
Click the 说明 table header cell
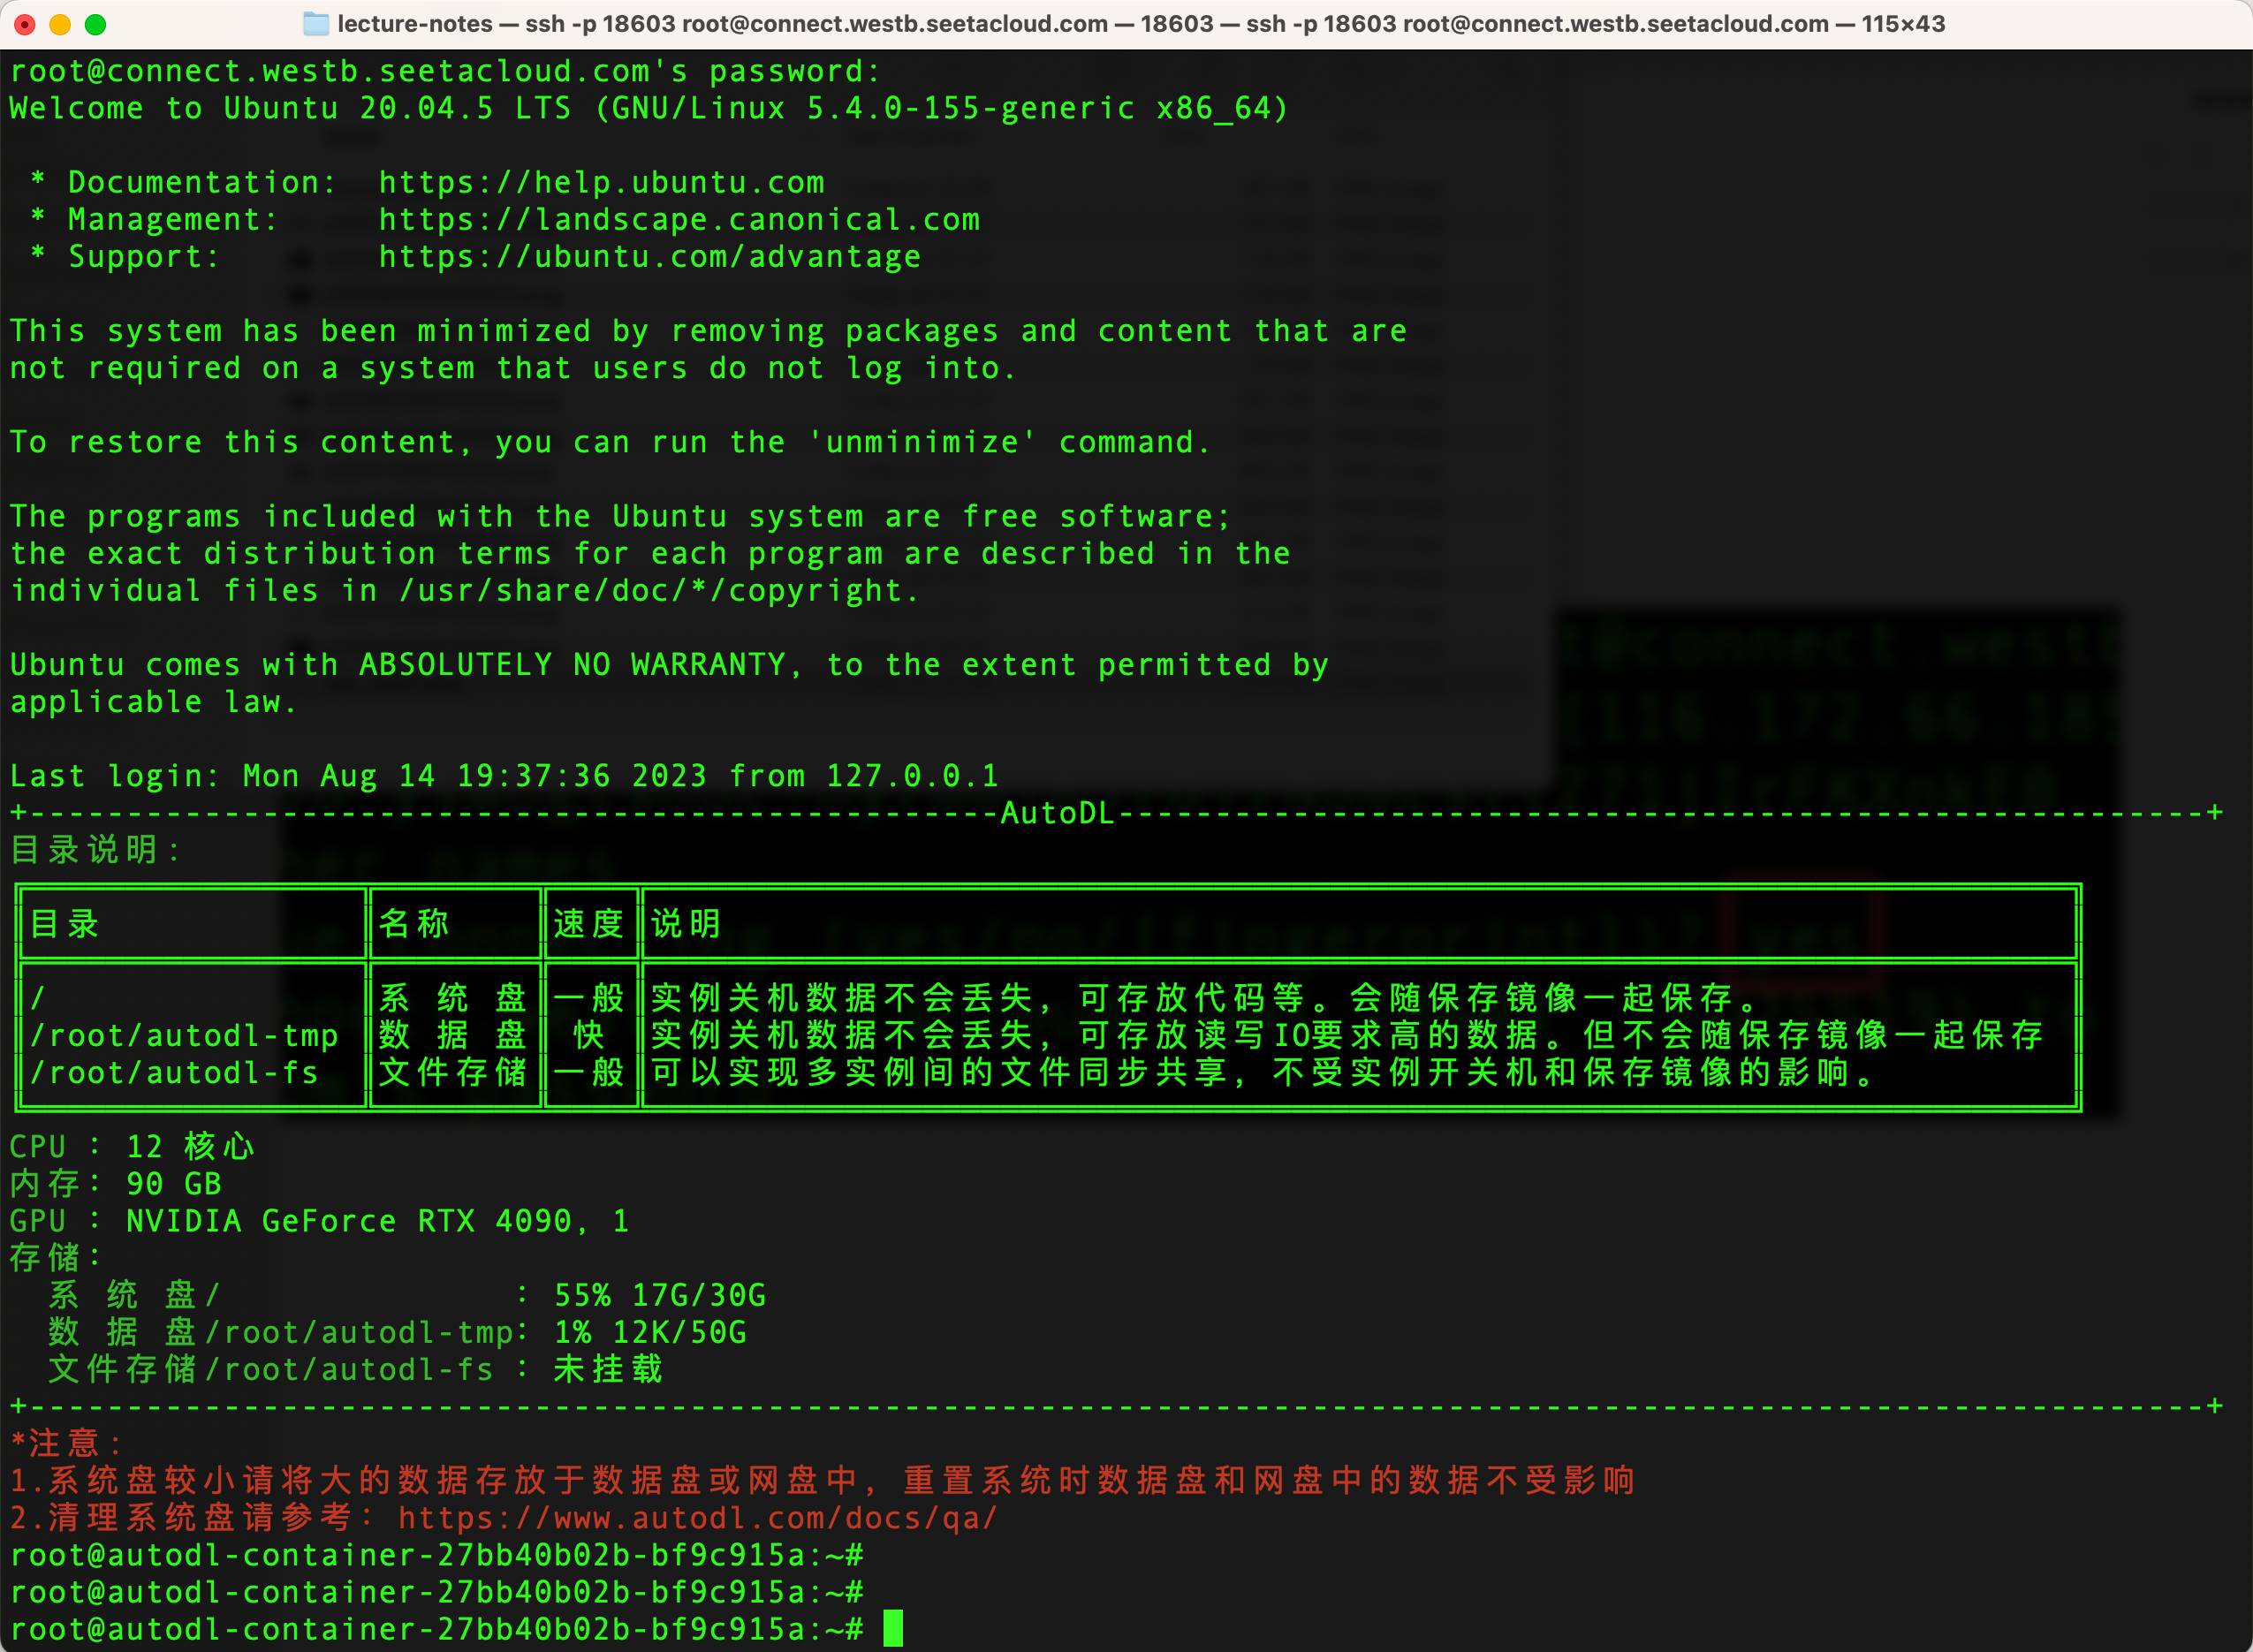[x=686, y=924]
